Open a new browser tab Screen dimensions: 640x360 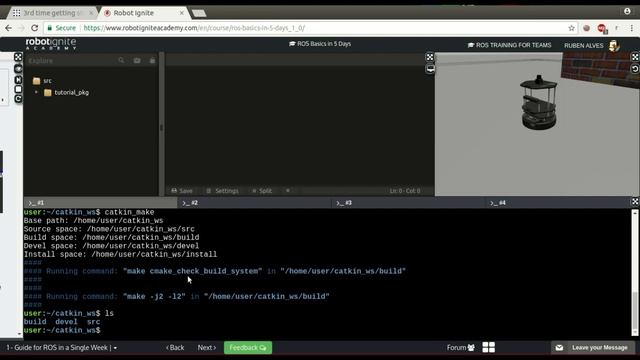coord(199,13)
